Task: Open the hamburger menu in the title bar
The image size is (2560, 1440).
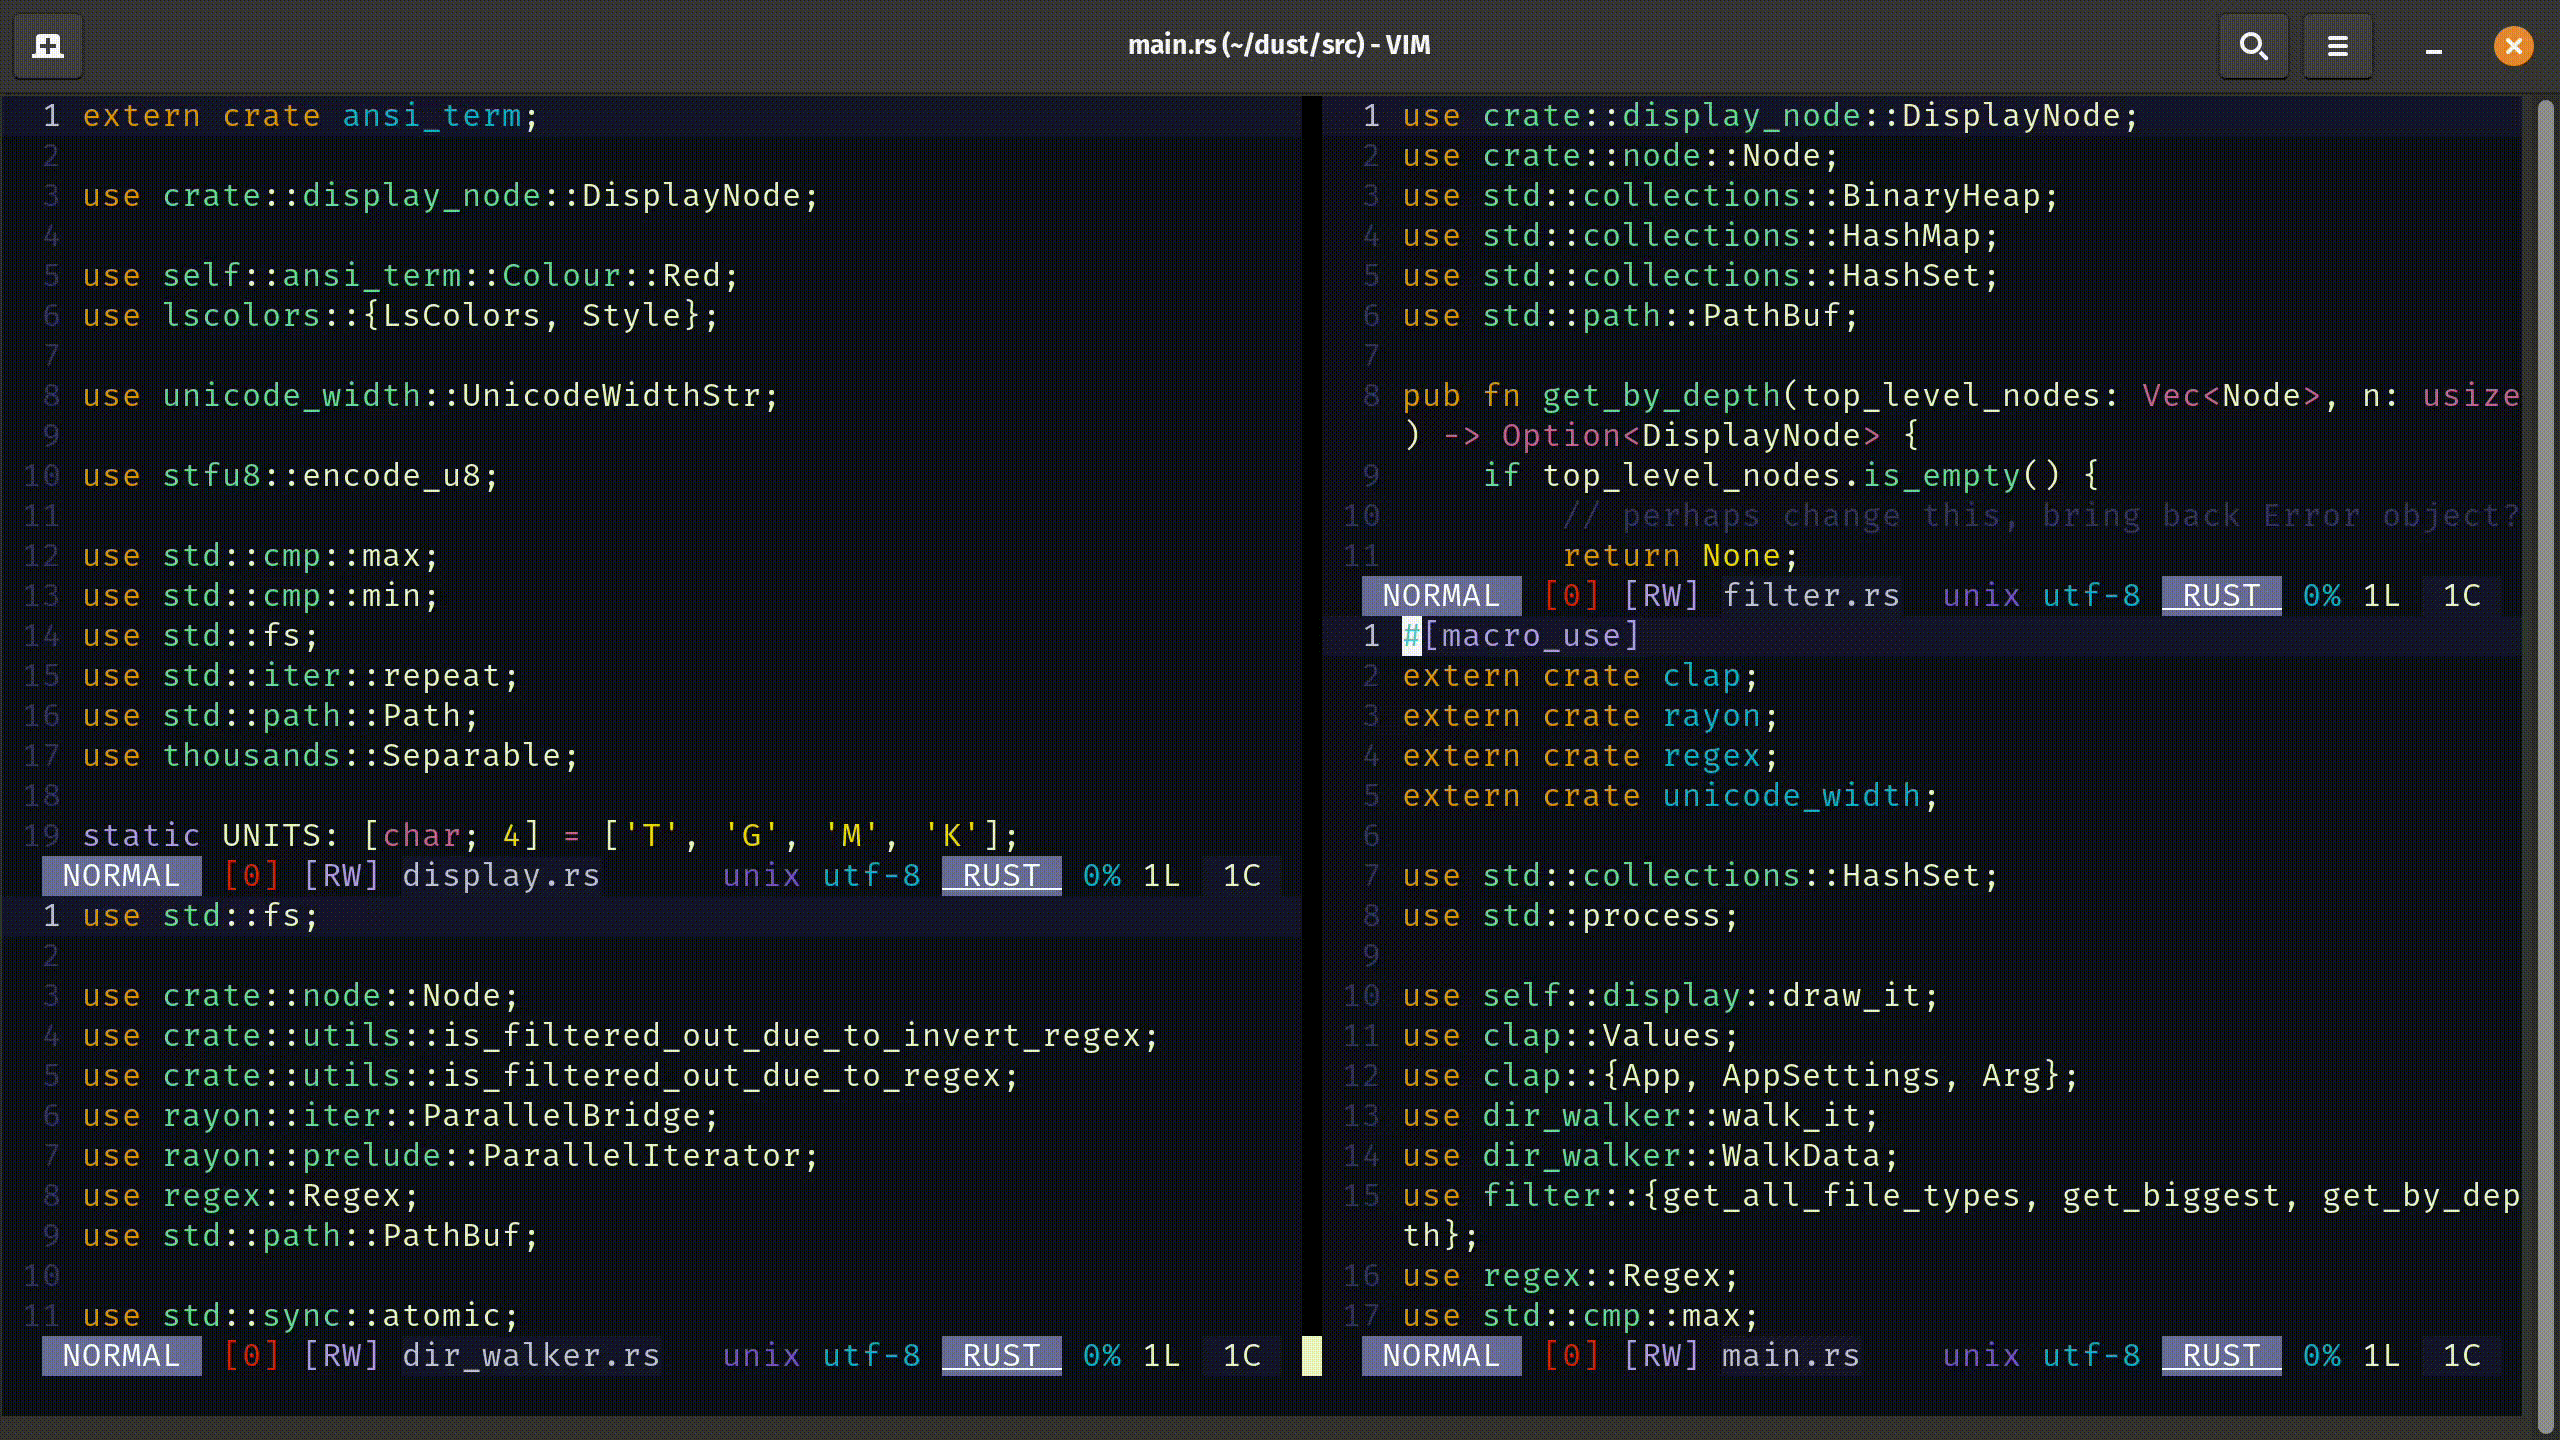Action: [x=2338, y=45]
